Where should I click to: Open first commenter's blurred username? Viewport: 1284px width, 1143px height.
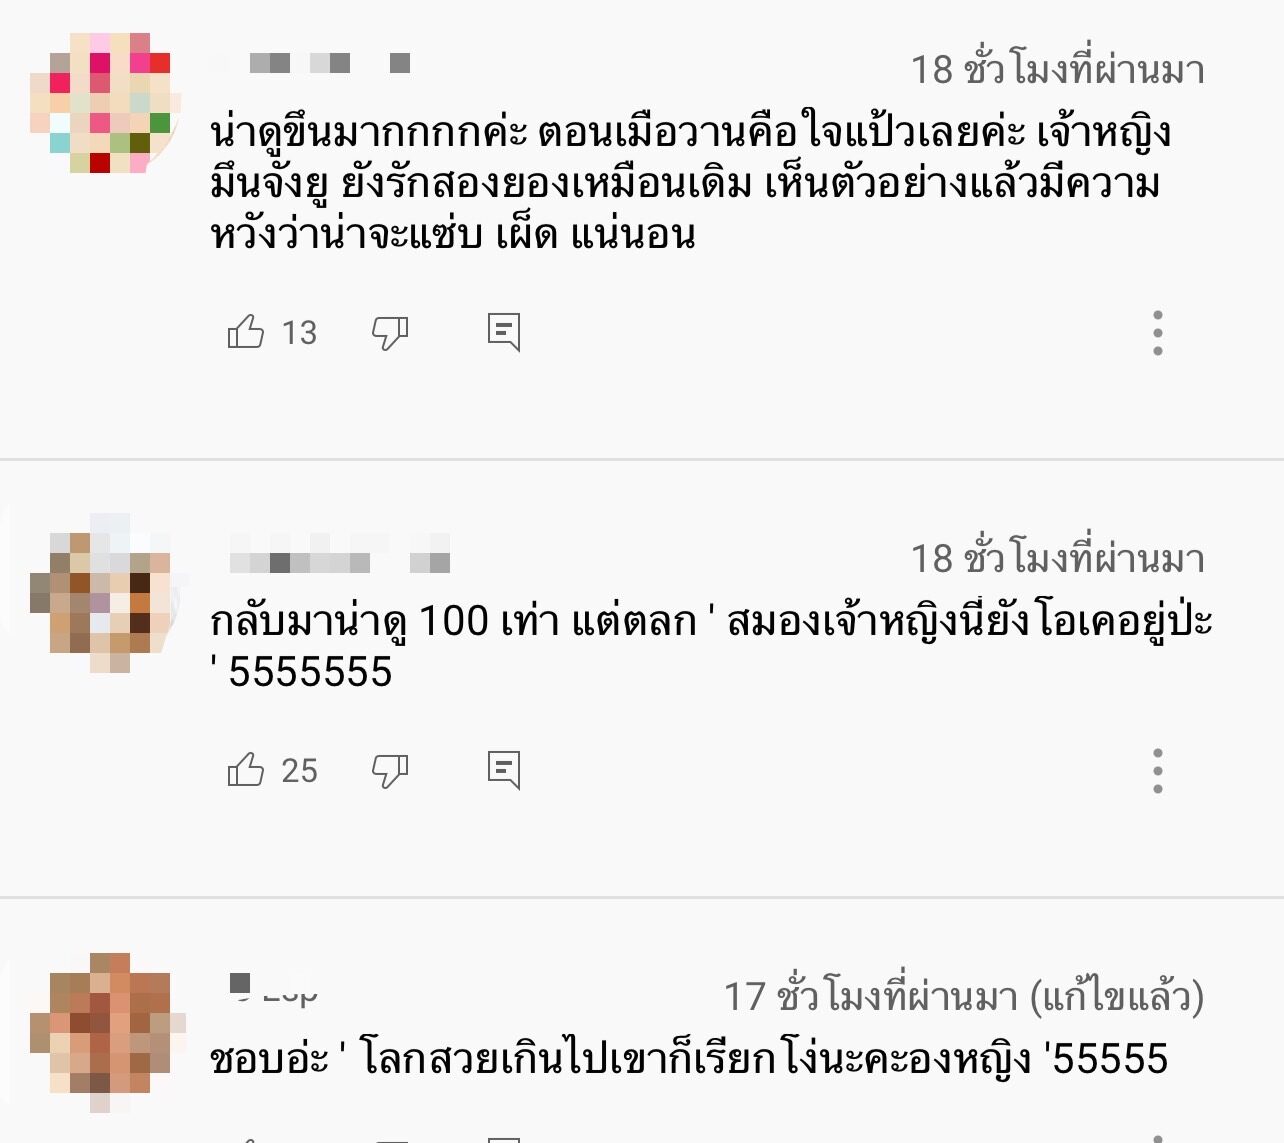311,63
